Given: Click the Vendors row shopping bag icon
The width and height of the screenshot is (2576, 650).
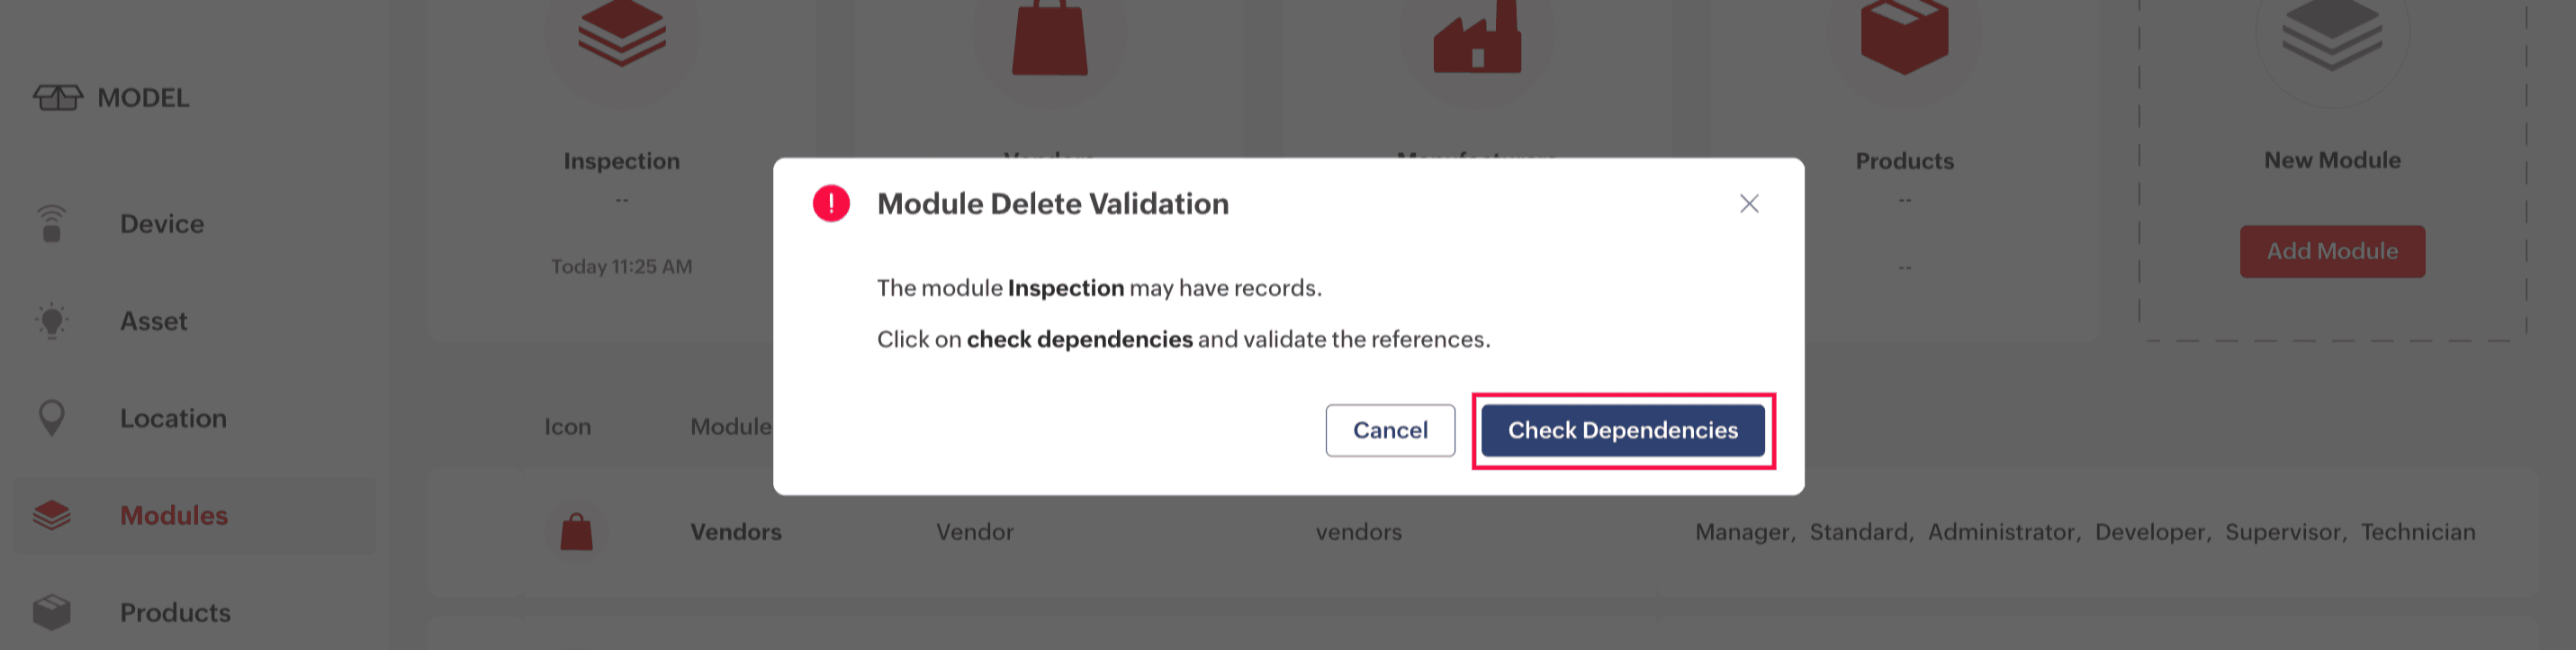Looking at the screenshot, I should (x=576, y=532).
